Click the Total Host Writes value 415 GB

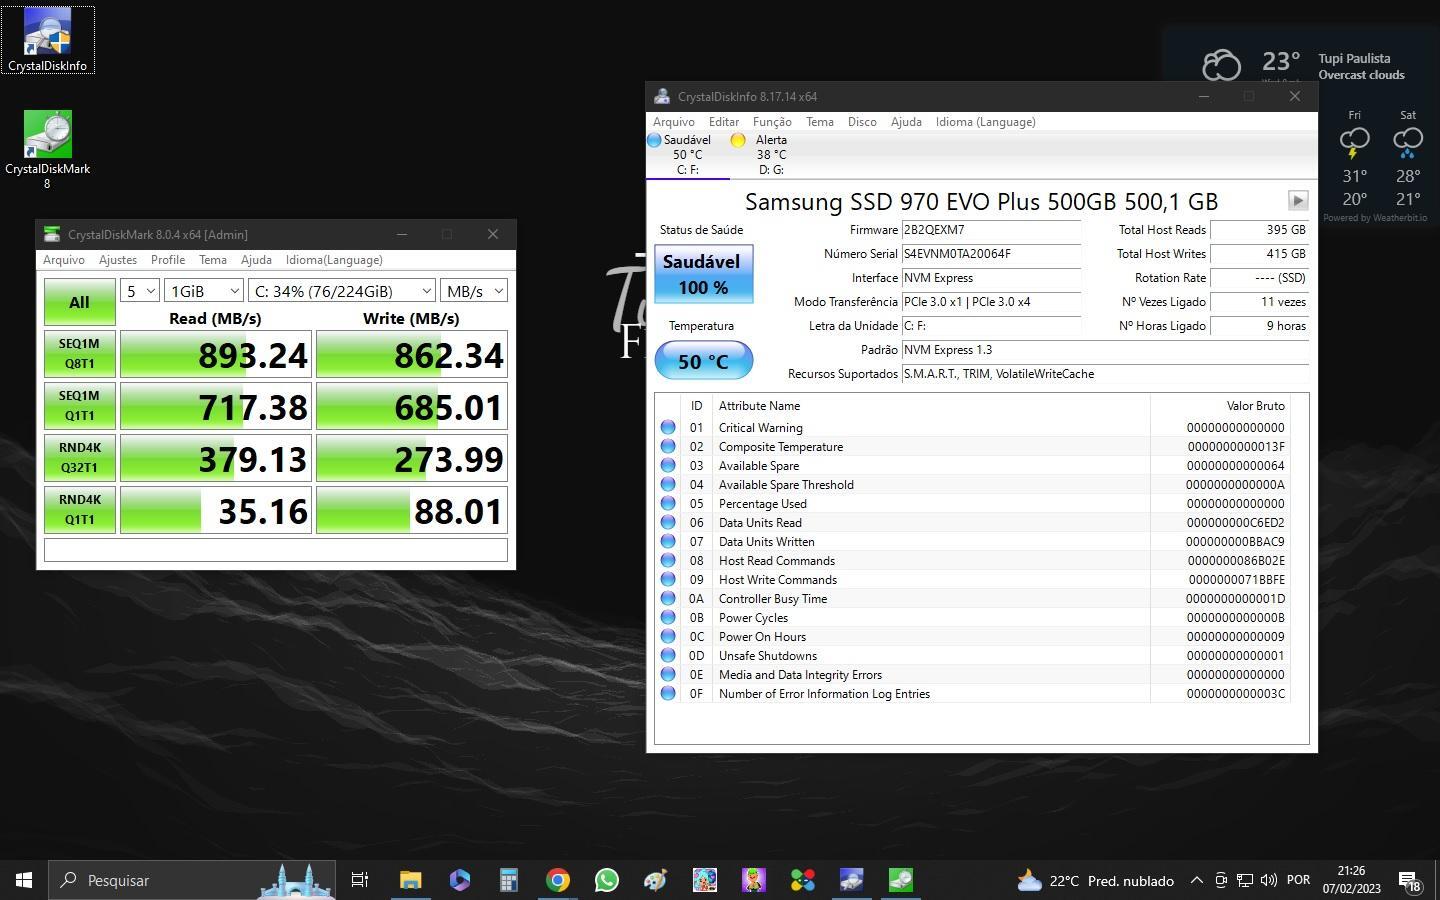1259,254
